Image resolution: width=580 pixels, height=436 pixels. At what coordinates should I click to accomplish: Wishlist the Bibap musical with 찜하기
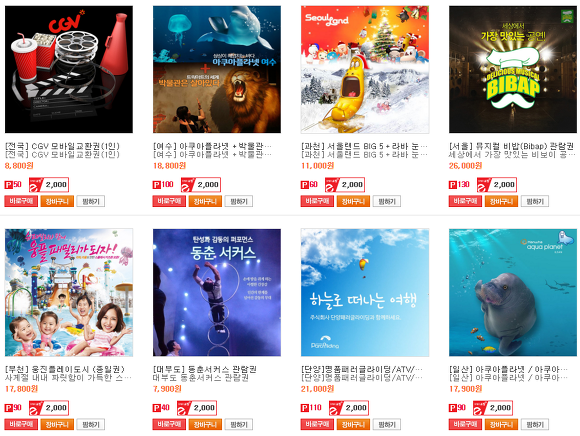pyautogui.click(x=535, y=201)
